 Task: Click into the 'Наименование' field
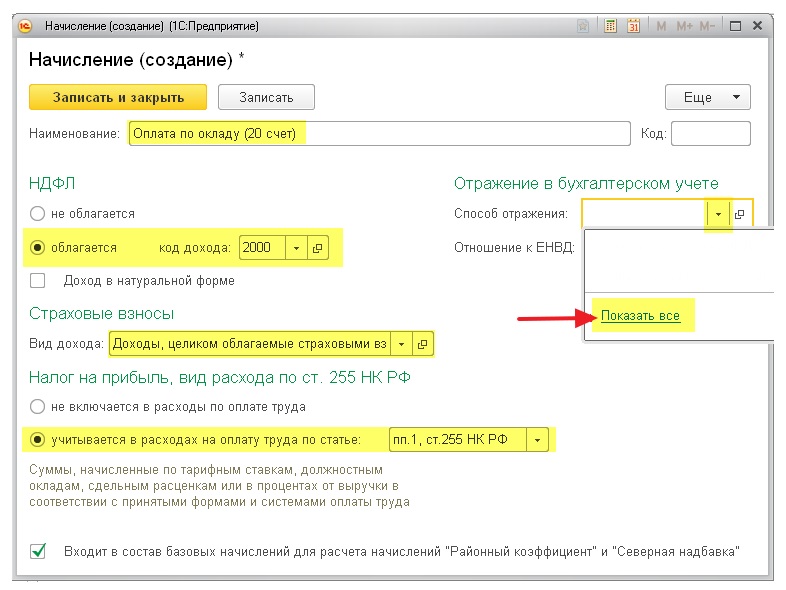click(x=379, y=134)
